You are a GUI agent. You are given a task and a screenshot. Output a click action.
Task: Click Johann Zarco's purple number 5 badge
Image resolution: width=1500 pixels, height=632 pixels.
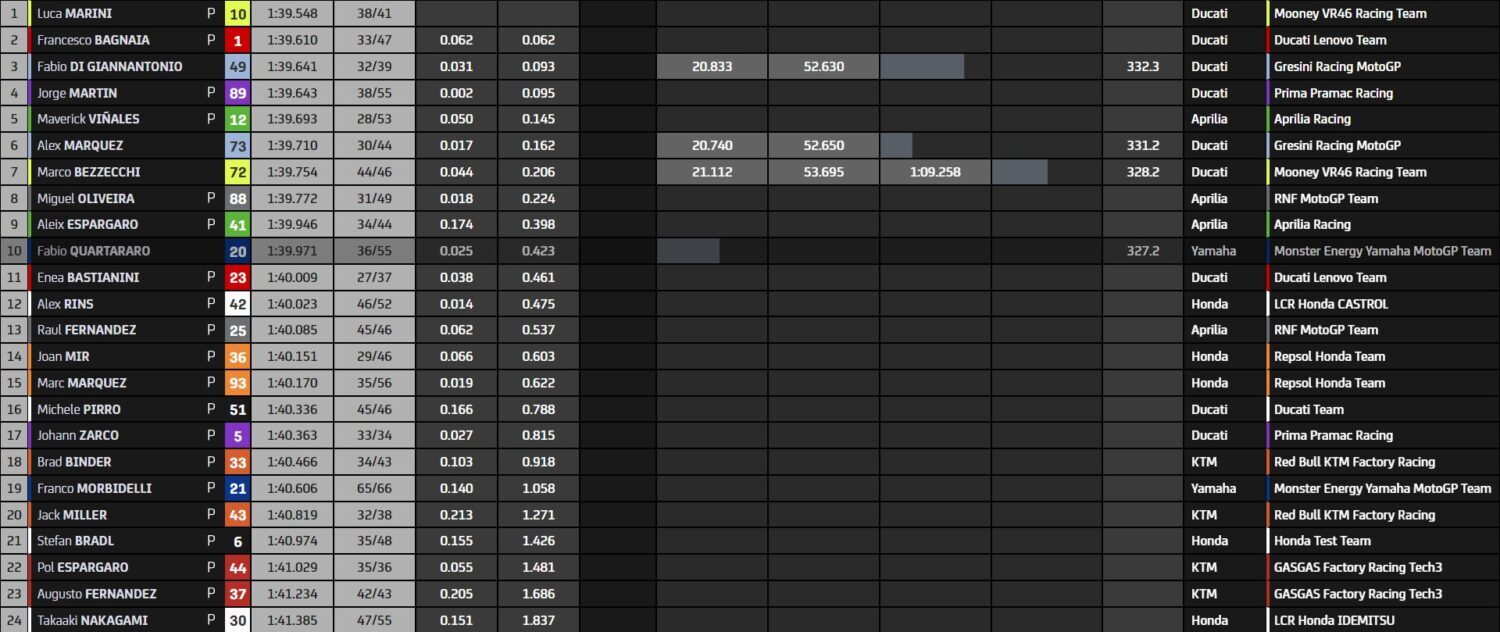(237, 435)
